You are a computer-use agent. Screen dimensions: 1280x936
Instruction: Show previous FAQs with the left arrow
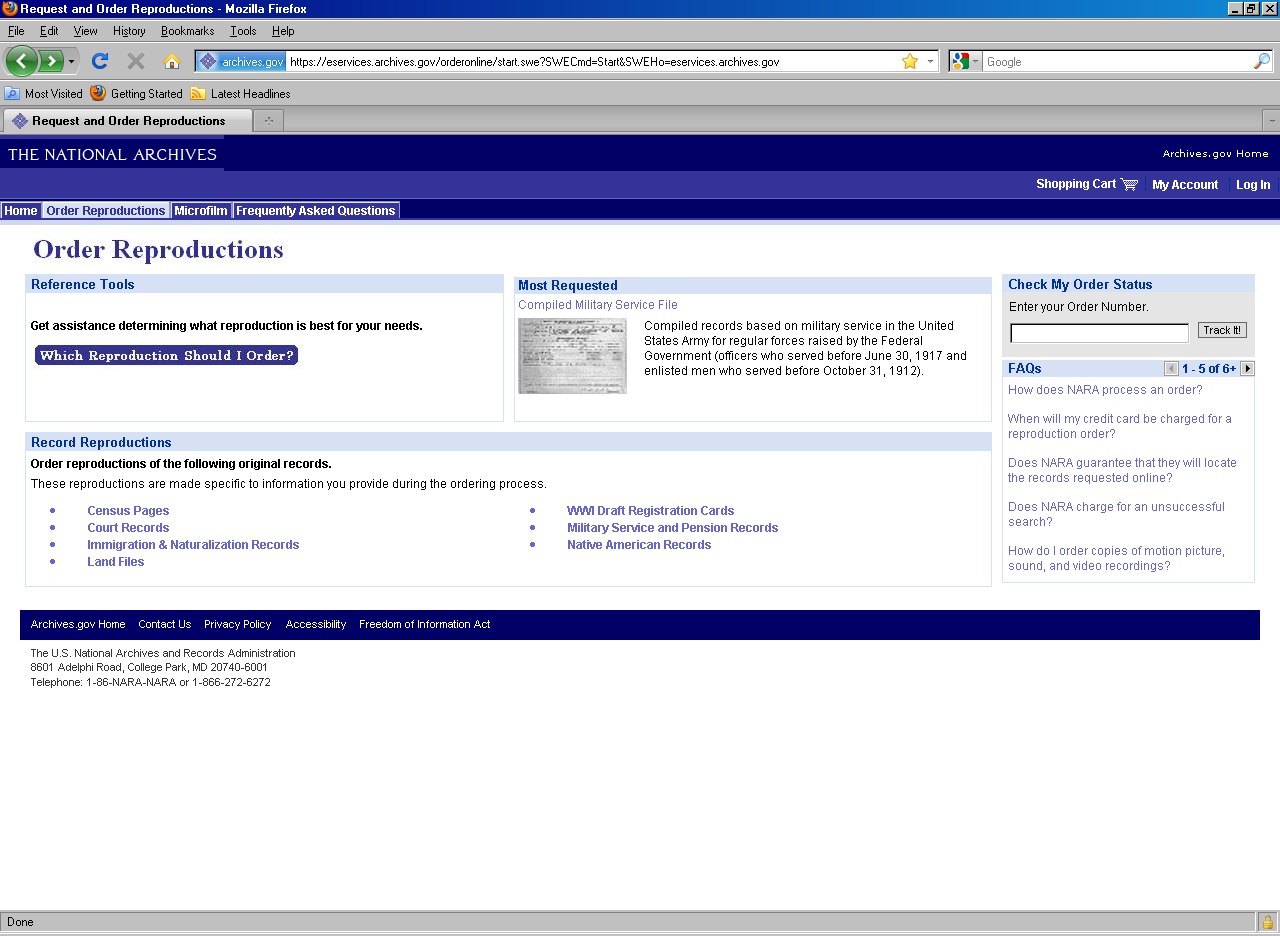pyautogui.click(x=1171, y=369)
